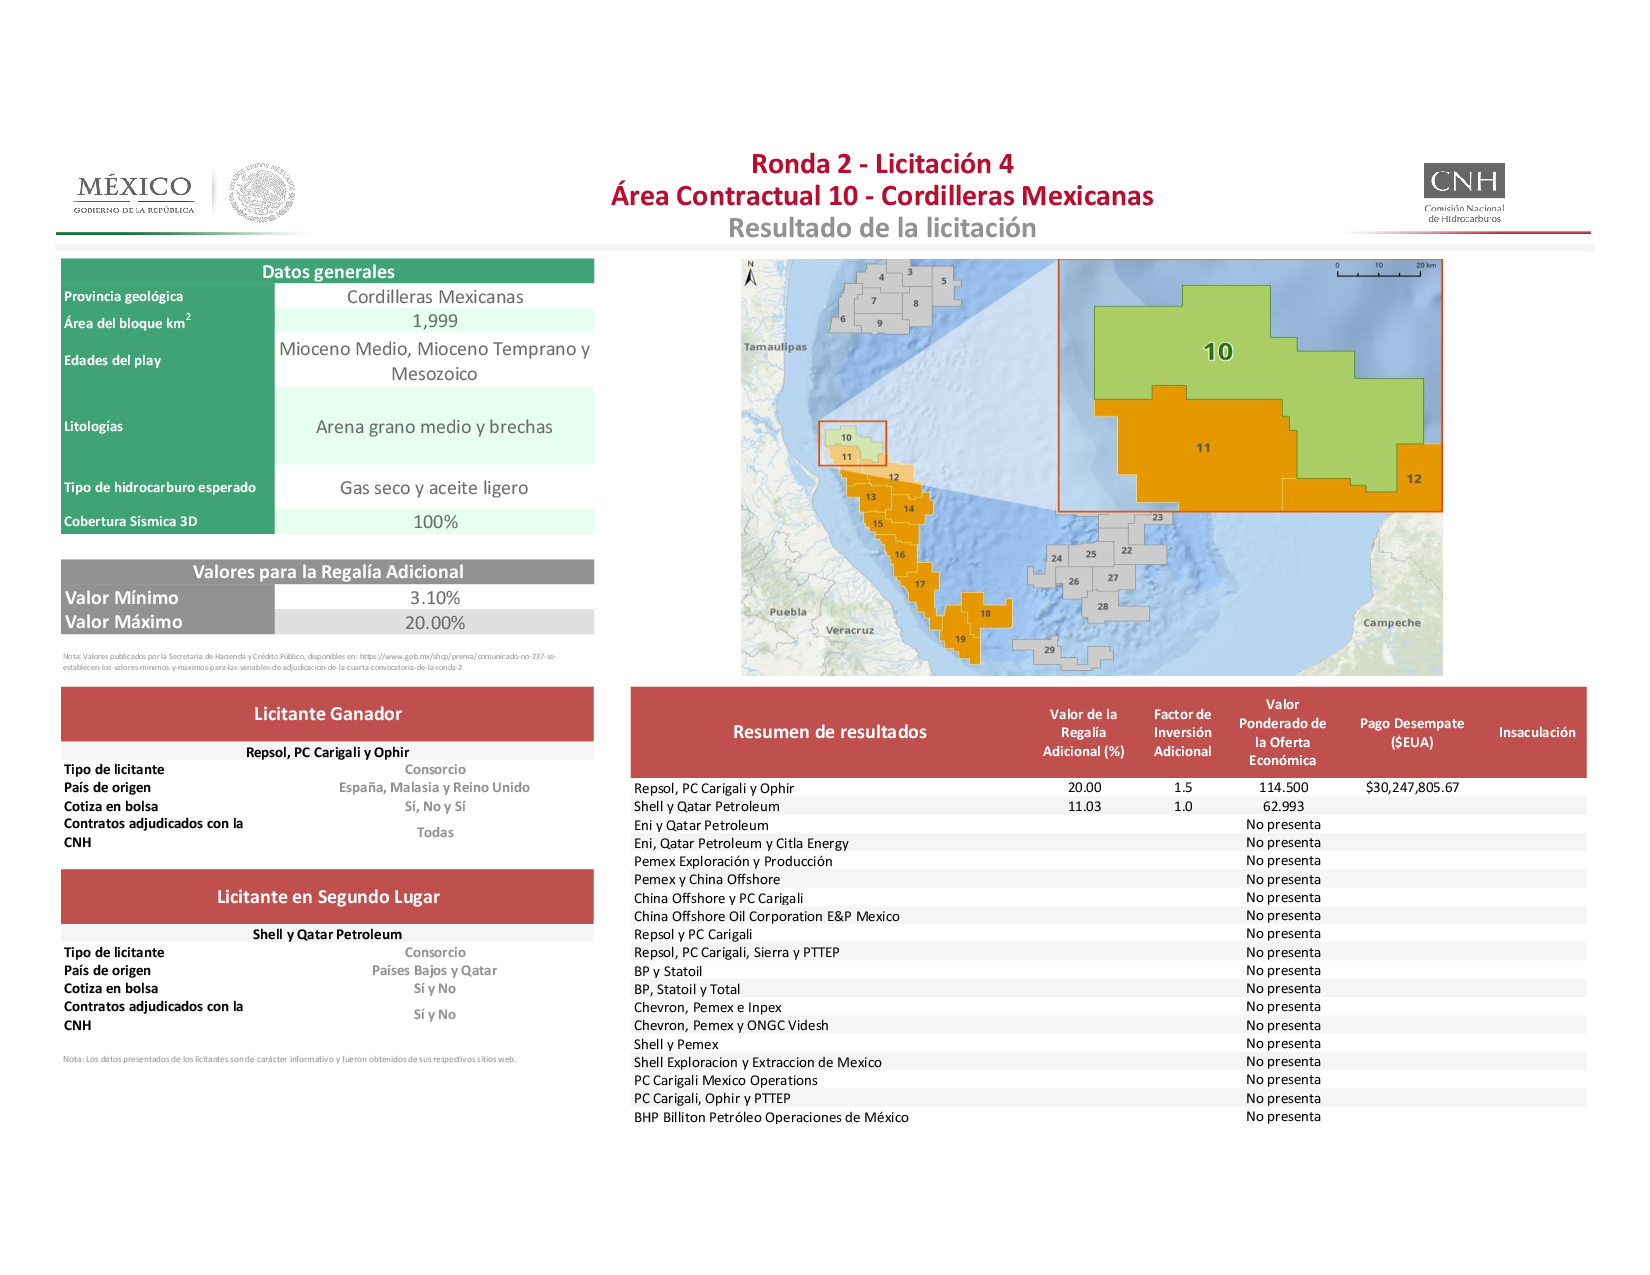Click the Sí, No y Sí value
The height and width of the screenshot is (1275, 1650).
[435, 806]
